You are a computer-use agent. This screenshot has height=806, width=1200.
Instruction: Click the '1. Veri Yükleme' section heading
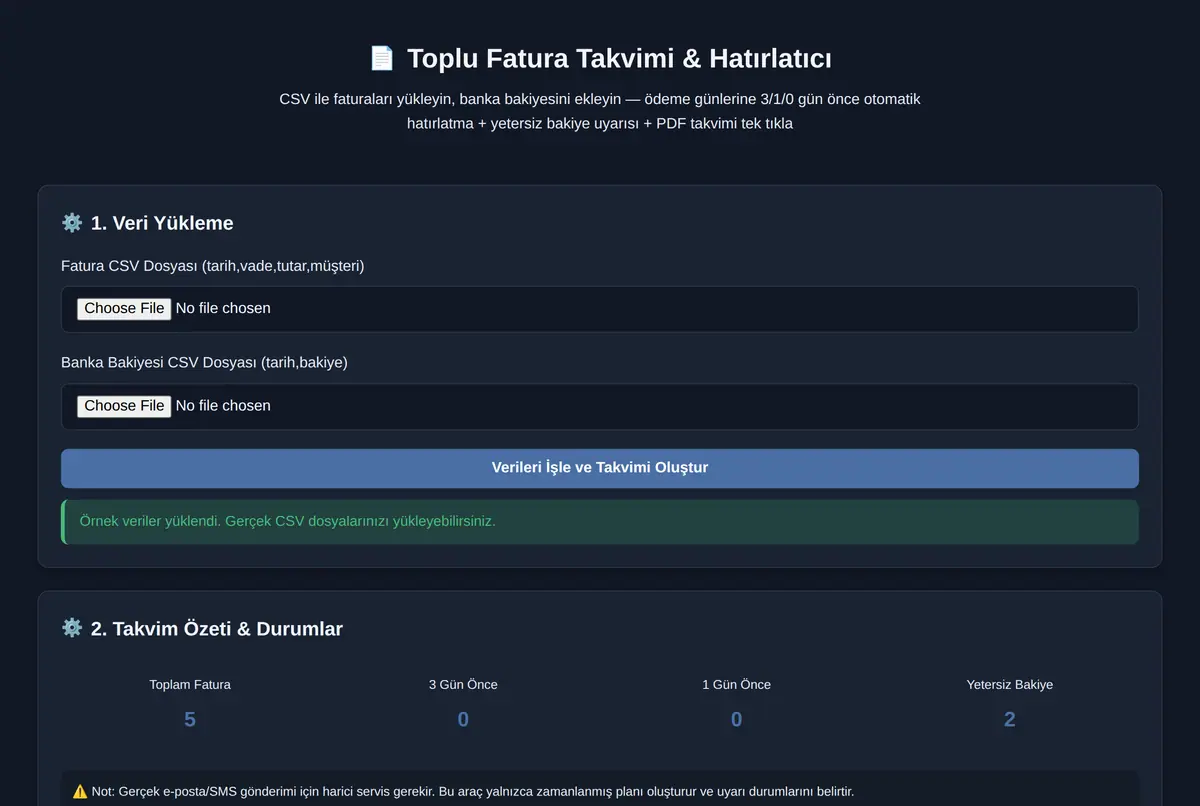tap(162, 223)
